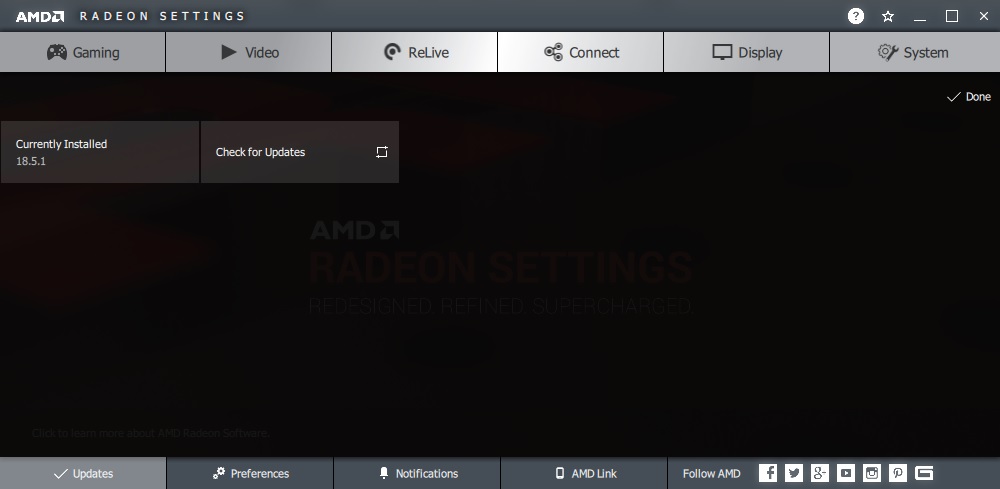The width and height of the screenshot is (1000, 489).
Task: Open the Currently Installed 18.5.1 tile
Action: pos(100,152)
